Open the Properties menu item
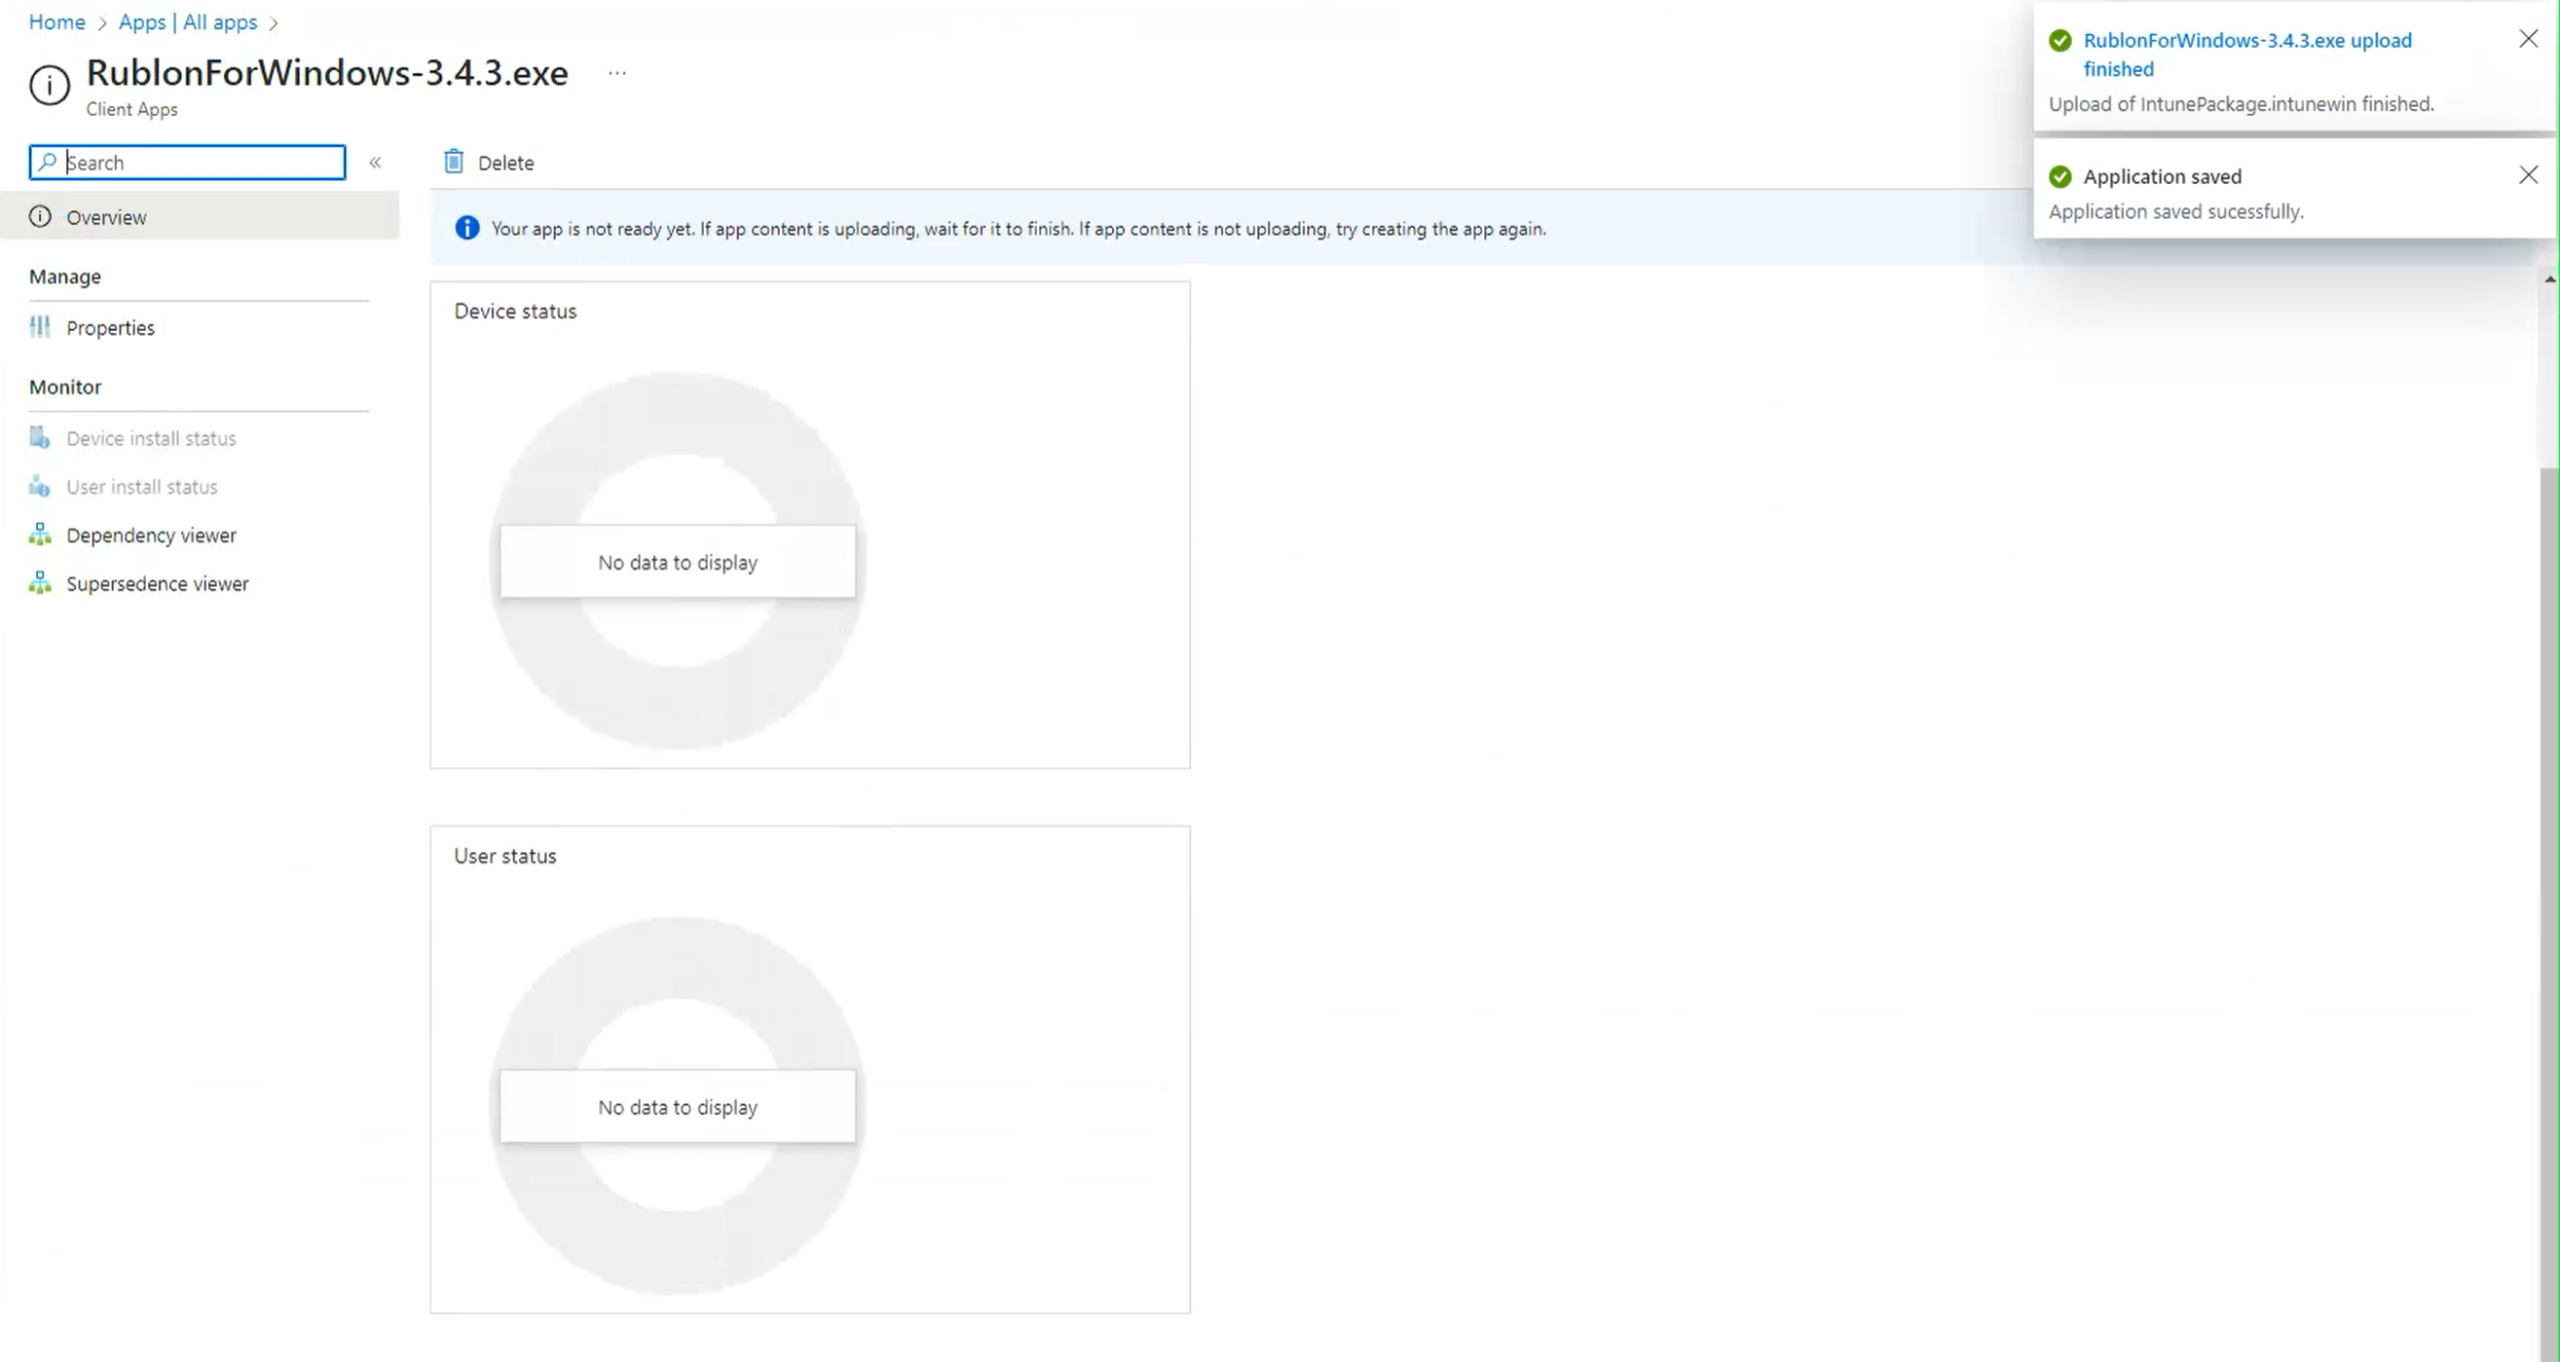The width and height of the screenshot is (2560, 1362). point(110,328)
